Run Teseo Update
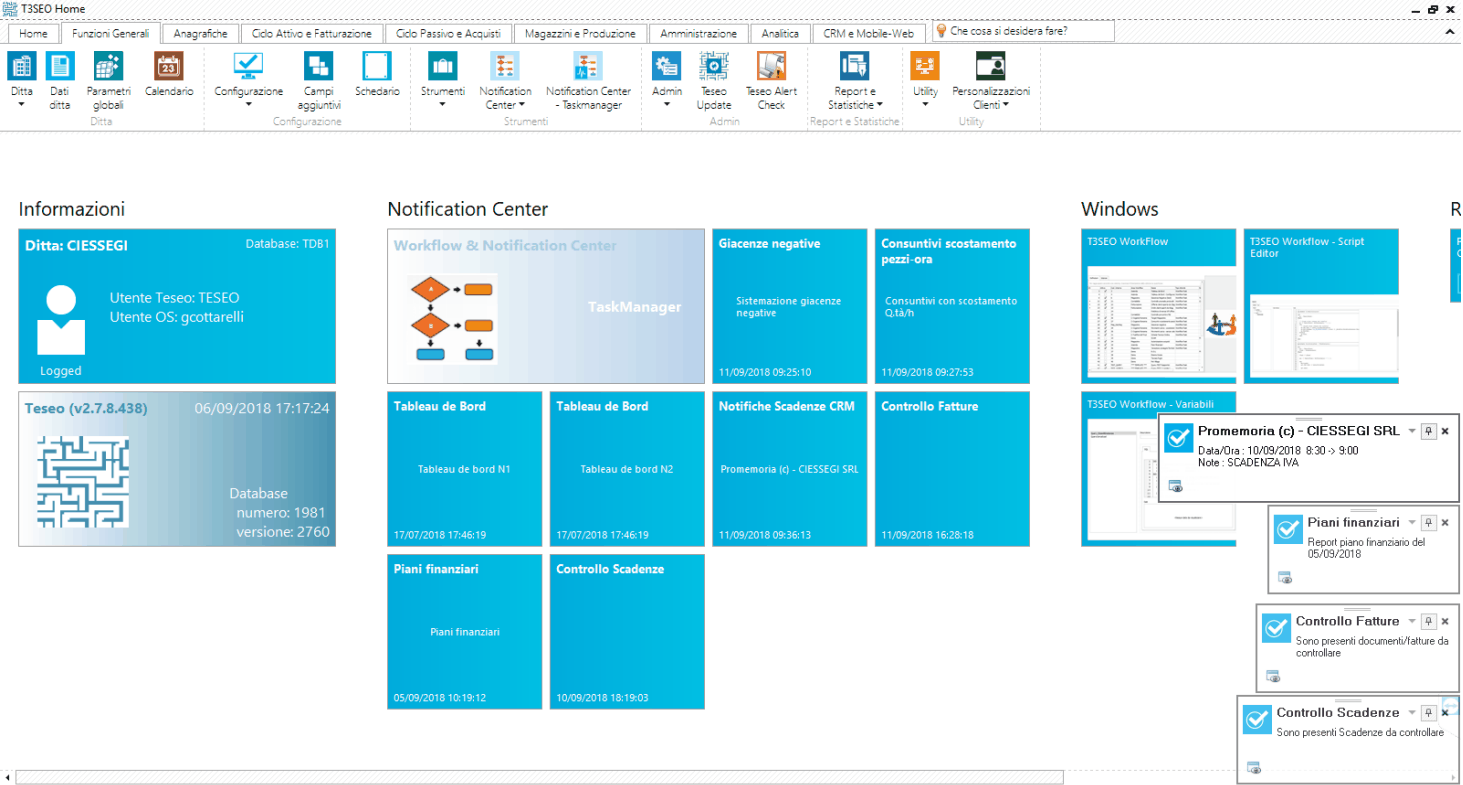 point(714,81)
